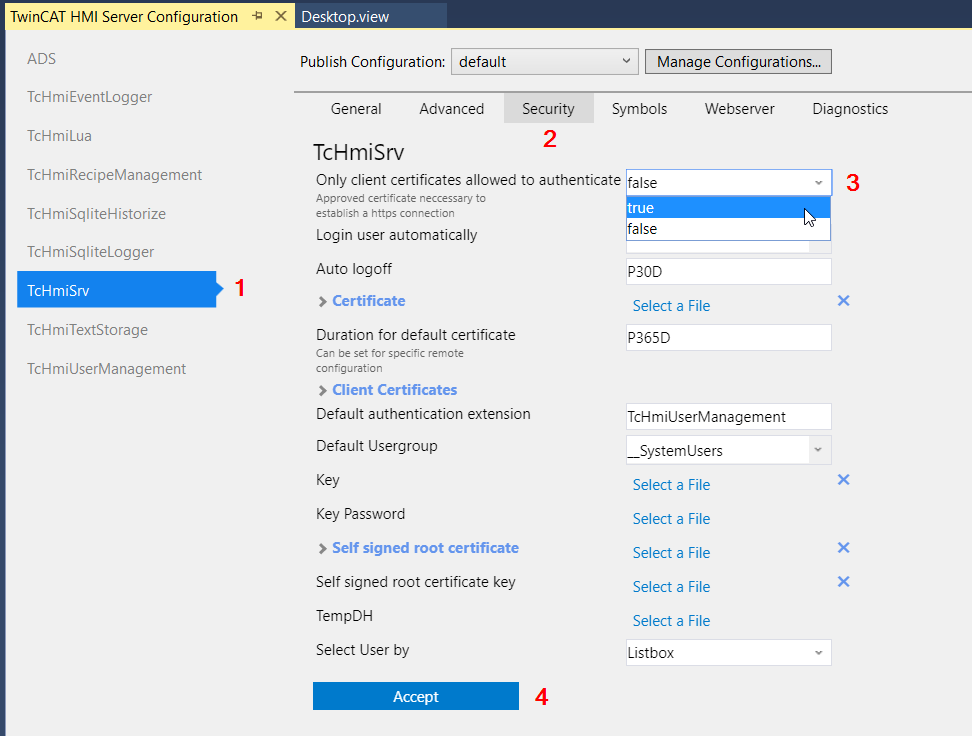Screen dimensions: 972x736
Task: Click the Client Certificates heading link
Action: [394, 390]
